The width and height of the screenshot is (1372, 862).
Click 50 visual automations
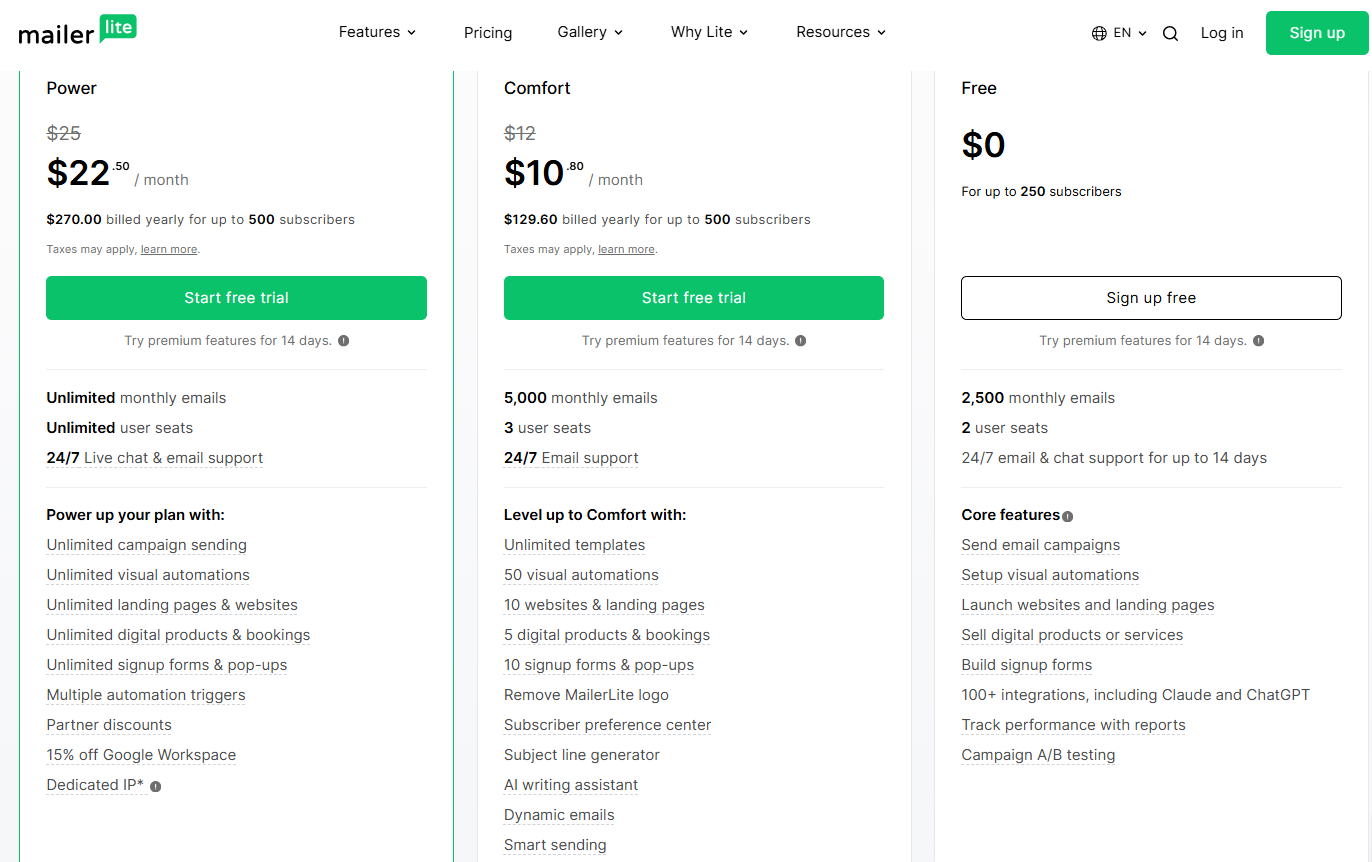tap(581, 575)
